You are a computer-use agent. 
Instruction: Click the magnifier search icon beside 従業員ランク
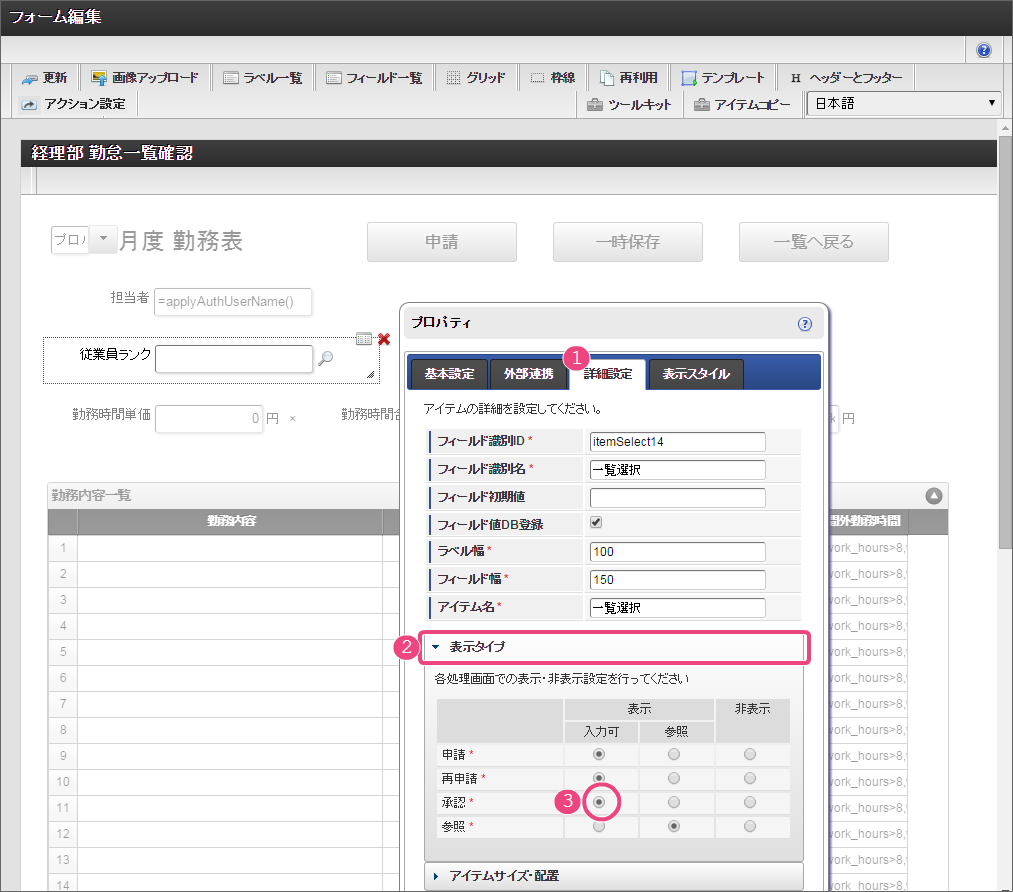[x=325, y=359]
